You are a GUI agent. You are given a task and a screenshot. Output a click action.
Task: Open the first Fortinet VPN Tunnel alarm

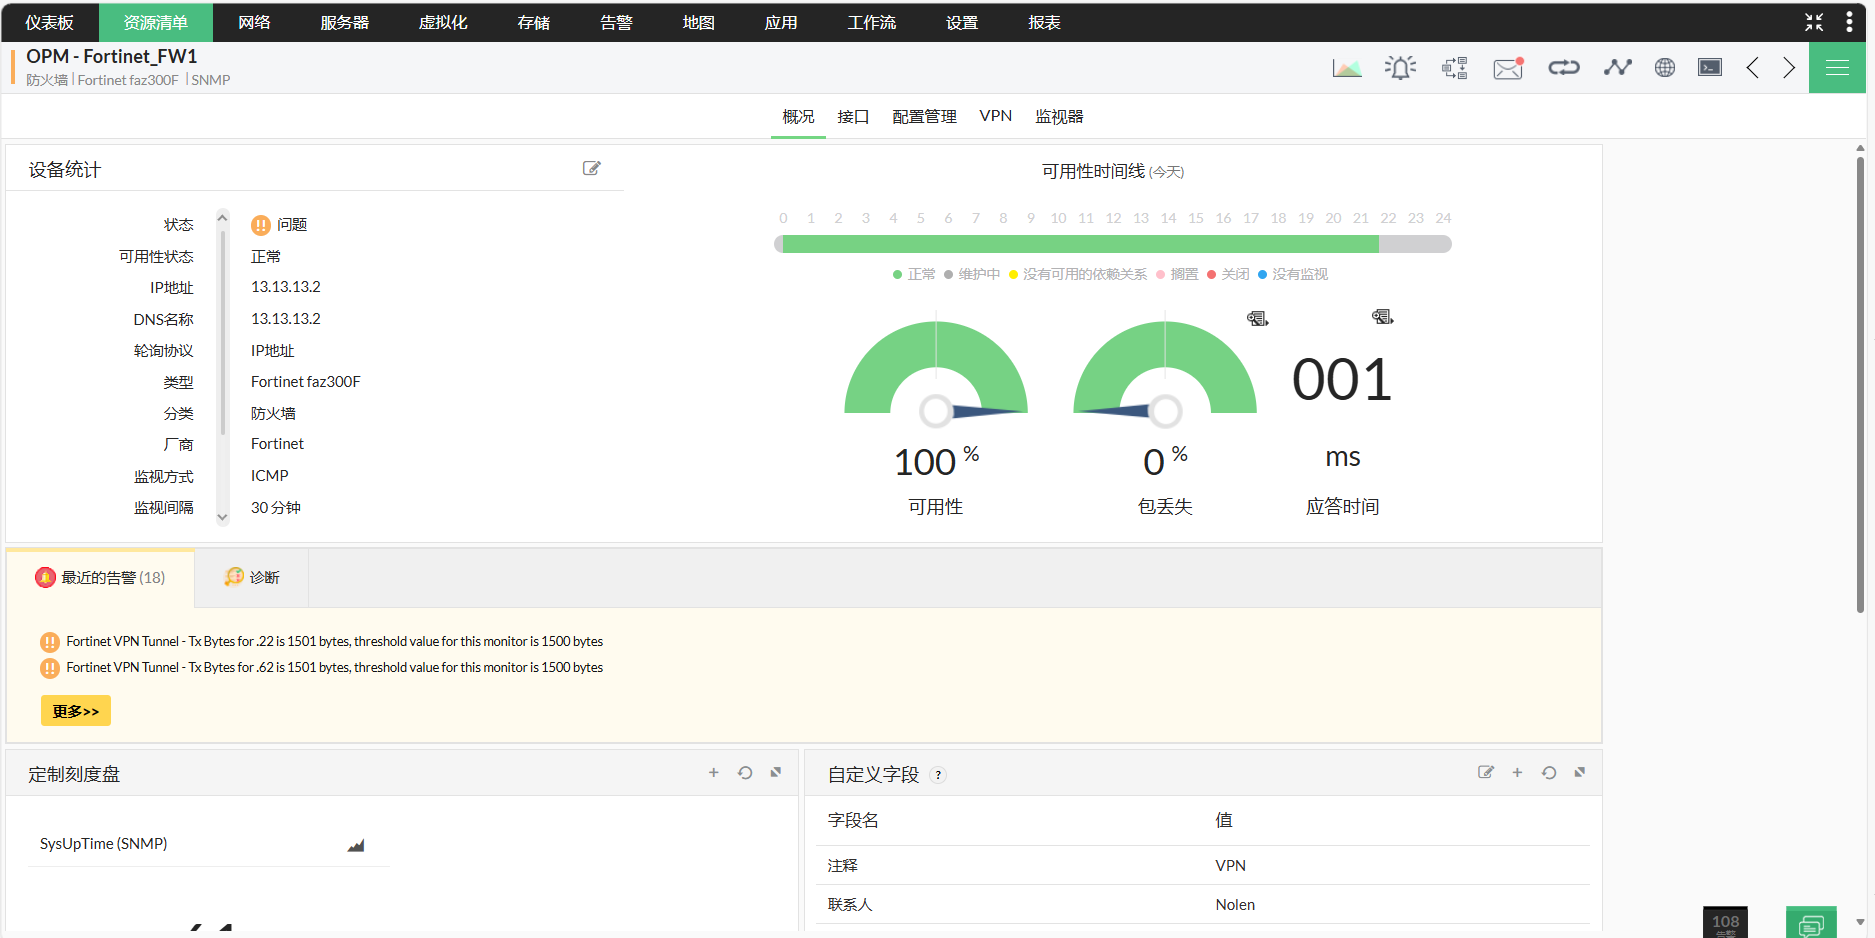[334, 642]
